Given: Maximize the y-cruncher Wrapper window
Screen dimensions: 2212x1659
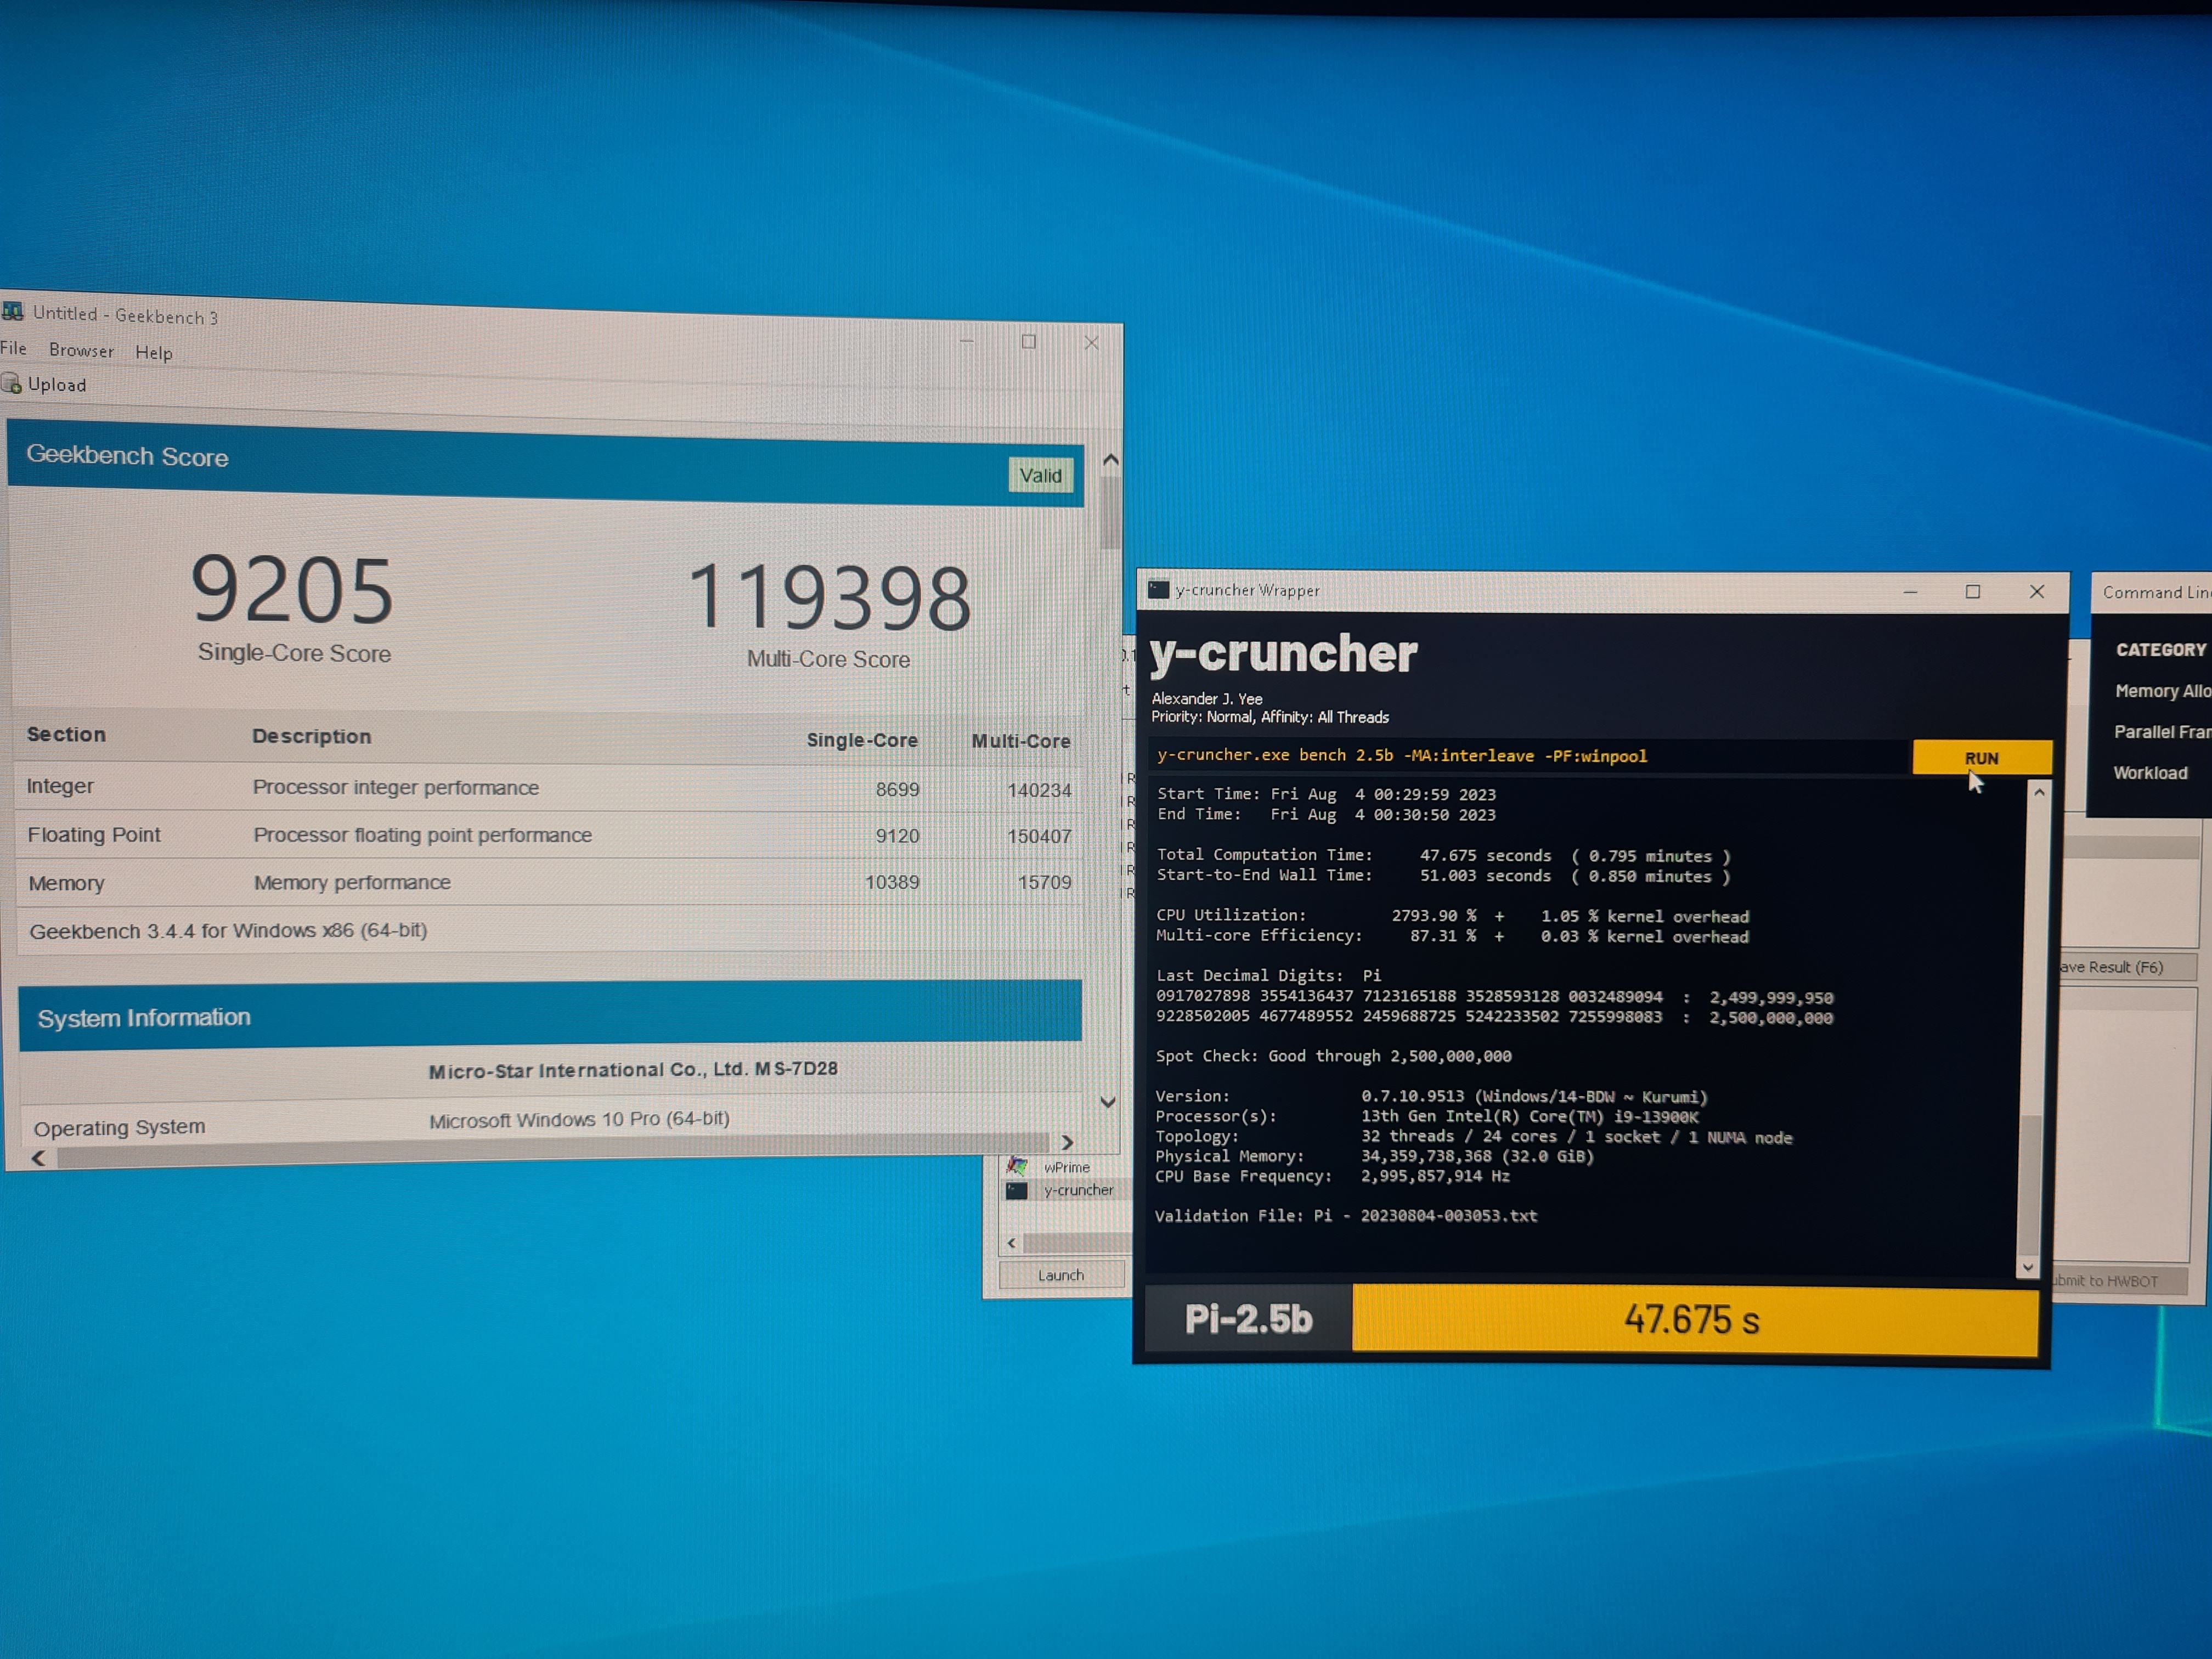Looking at the screenshot, I should pos(1973,592).
